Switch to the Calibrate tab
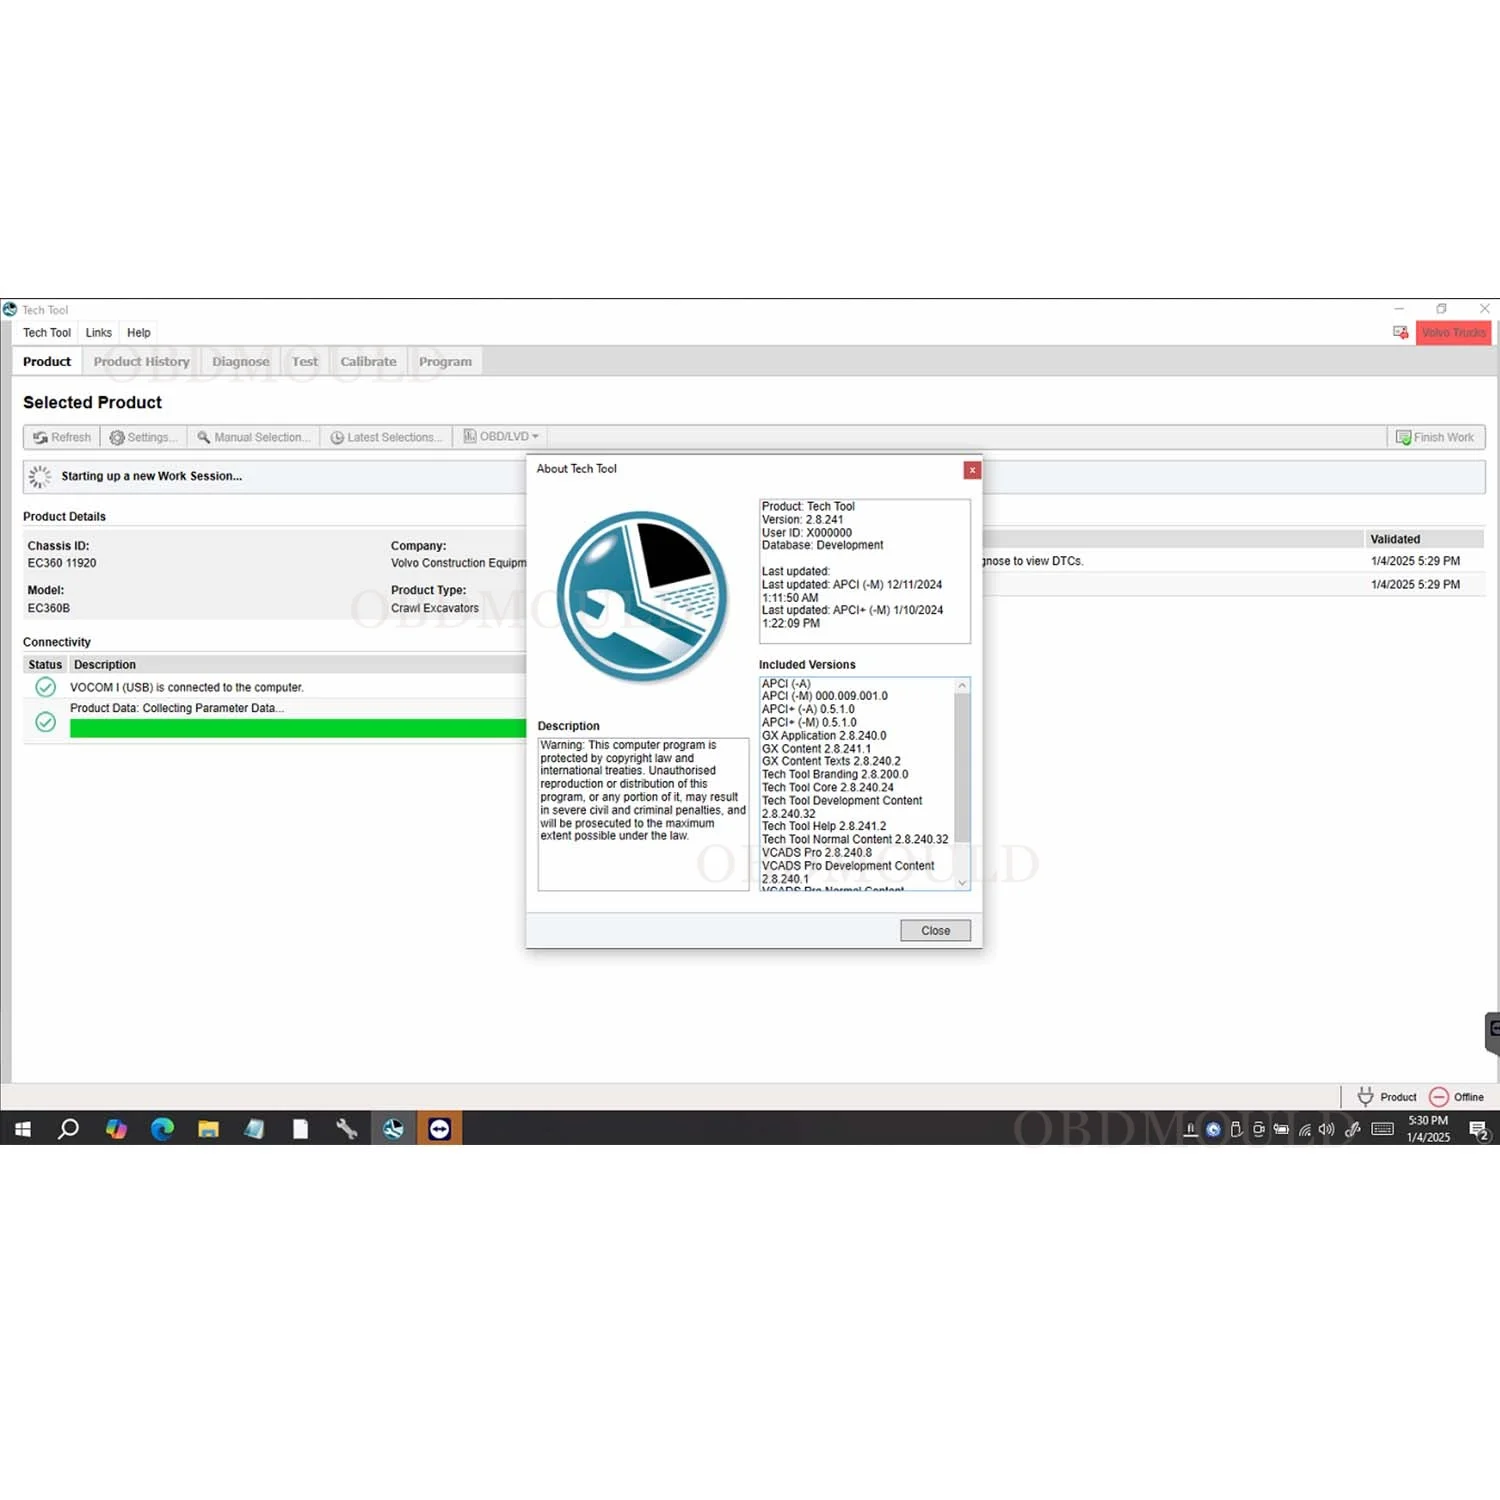 pyautogui.click(x=368, y=362)
